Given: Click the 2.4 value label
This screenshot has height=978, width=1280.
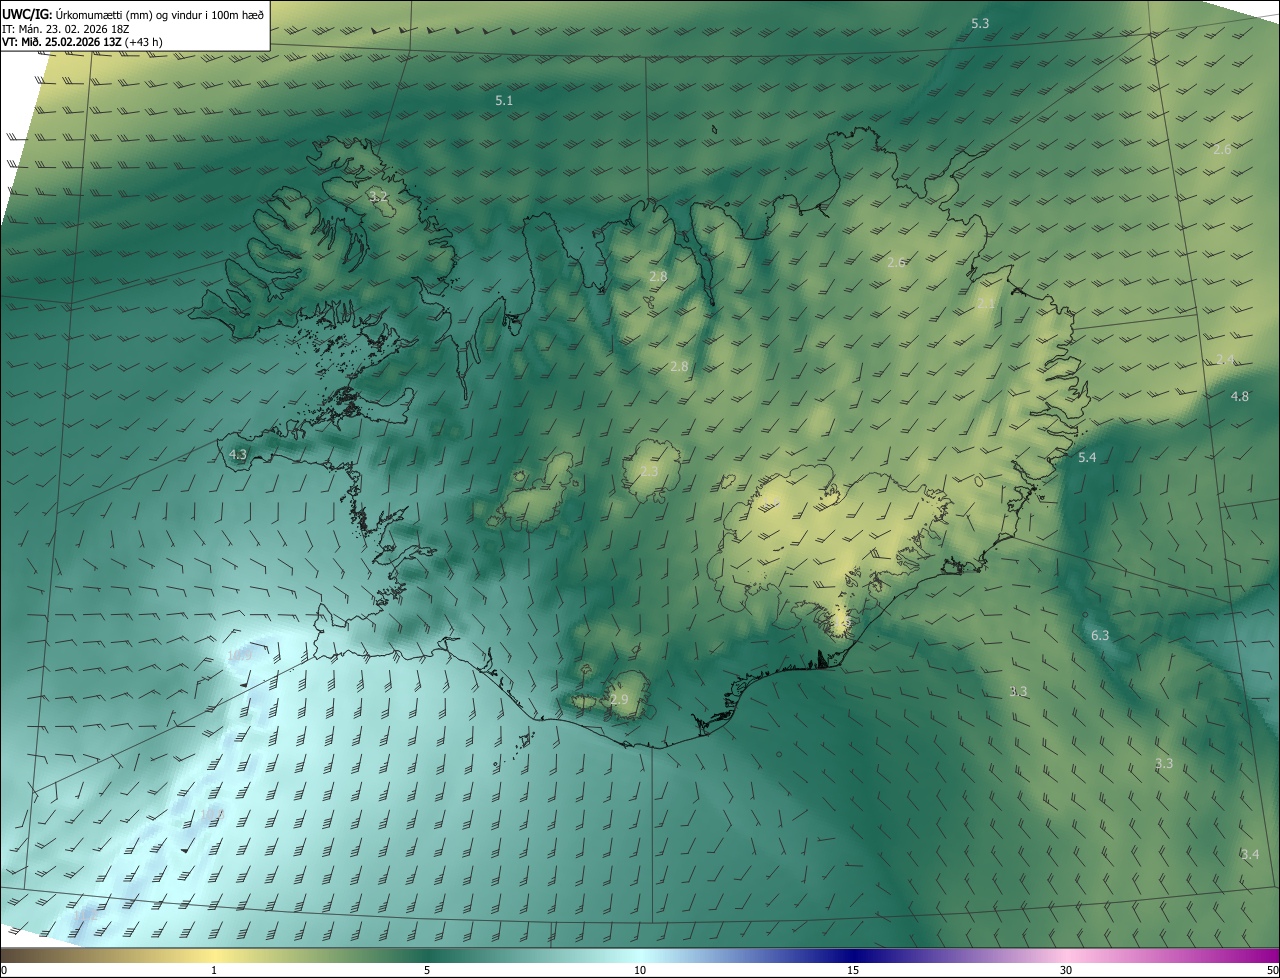Looking at the screenshot, I should (x=1226, y=360).
